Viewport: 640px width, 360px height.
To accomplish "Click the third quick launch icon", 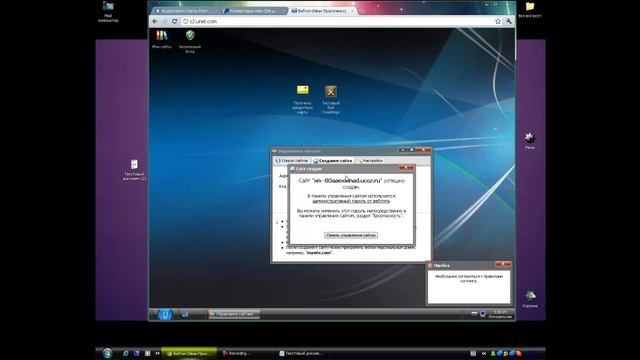I will tap(147, 353).
